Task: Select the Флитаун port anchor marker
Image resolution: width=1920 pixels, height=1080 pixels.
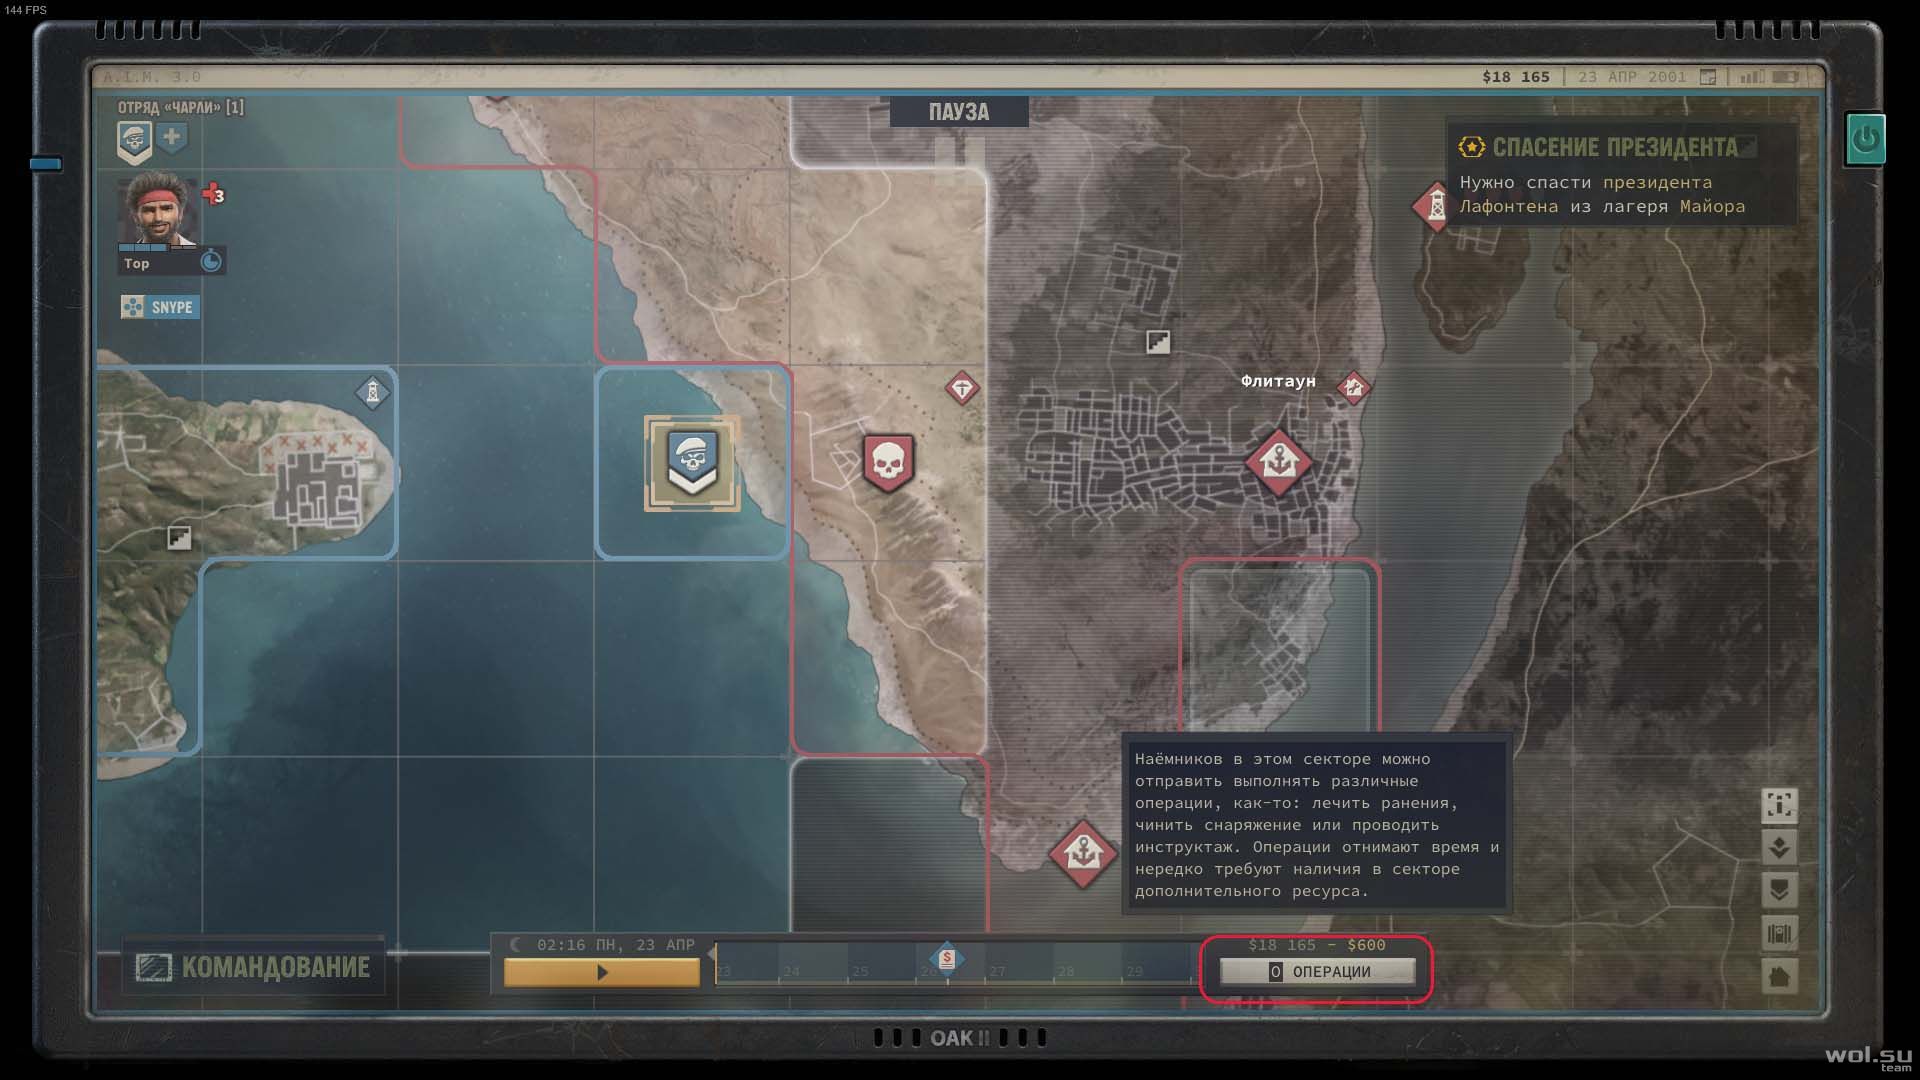Action: [1278, 462]
